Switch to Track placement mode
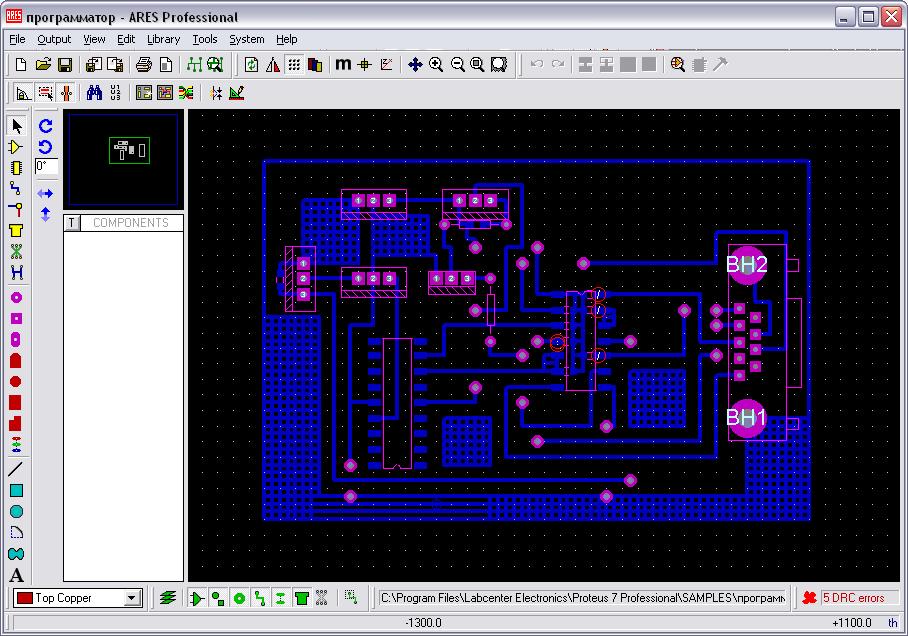Image resolution: width=908 pixels, height=636 pixels. coord(16,188)
